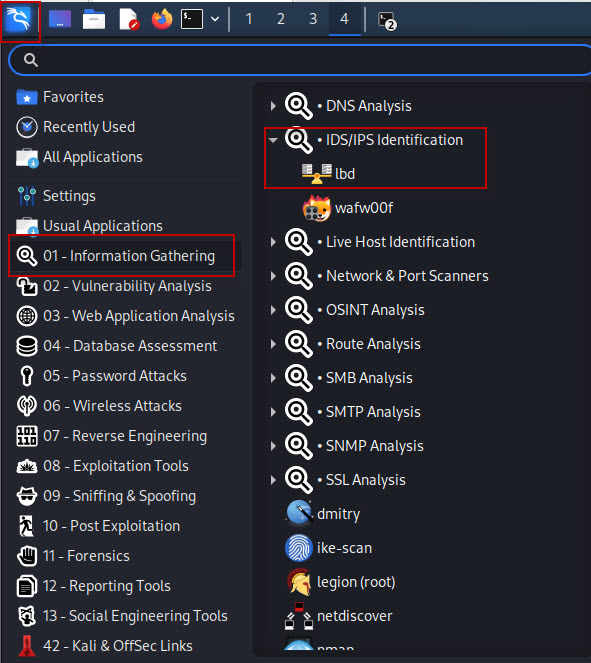Click the OSINT Analysis label

pyautogui.click(x=375, y=310)
